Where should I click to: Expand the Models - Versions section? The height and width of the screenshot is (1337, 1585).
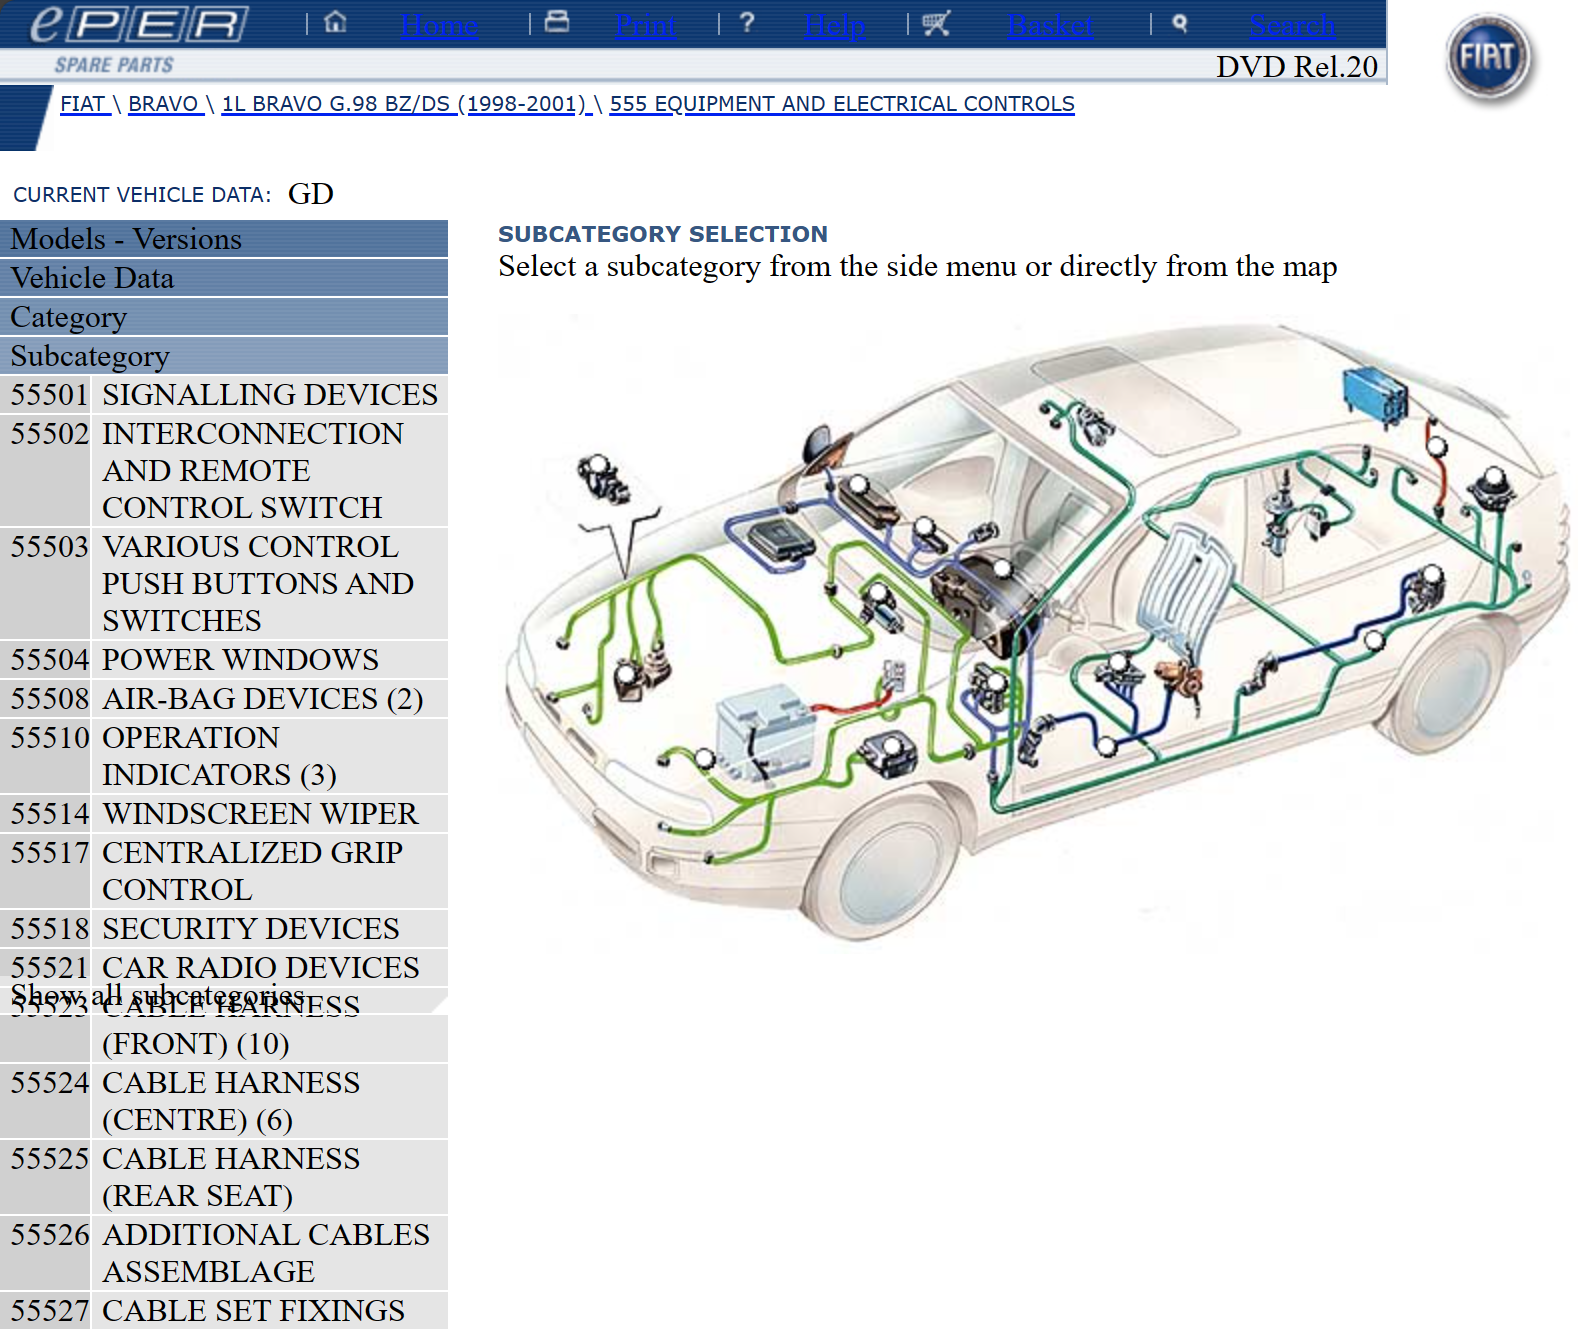224,239
